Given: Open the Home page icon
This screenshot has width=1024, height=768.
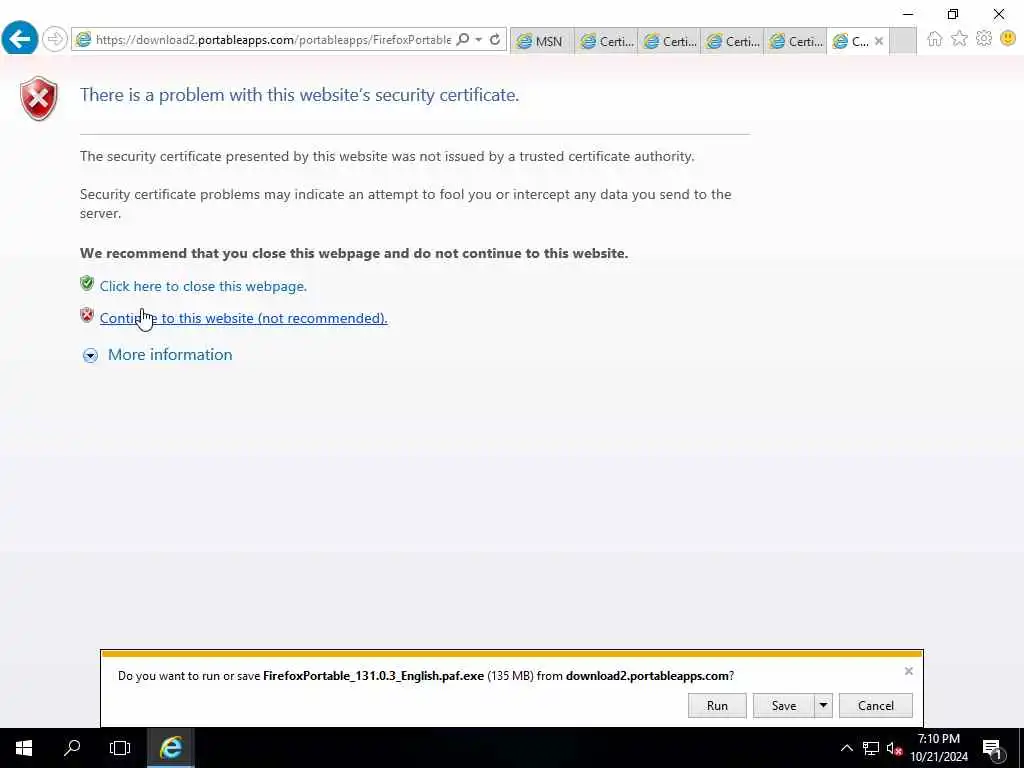Looking at the screenshot, I should tap(935, 39).
